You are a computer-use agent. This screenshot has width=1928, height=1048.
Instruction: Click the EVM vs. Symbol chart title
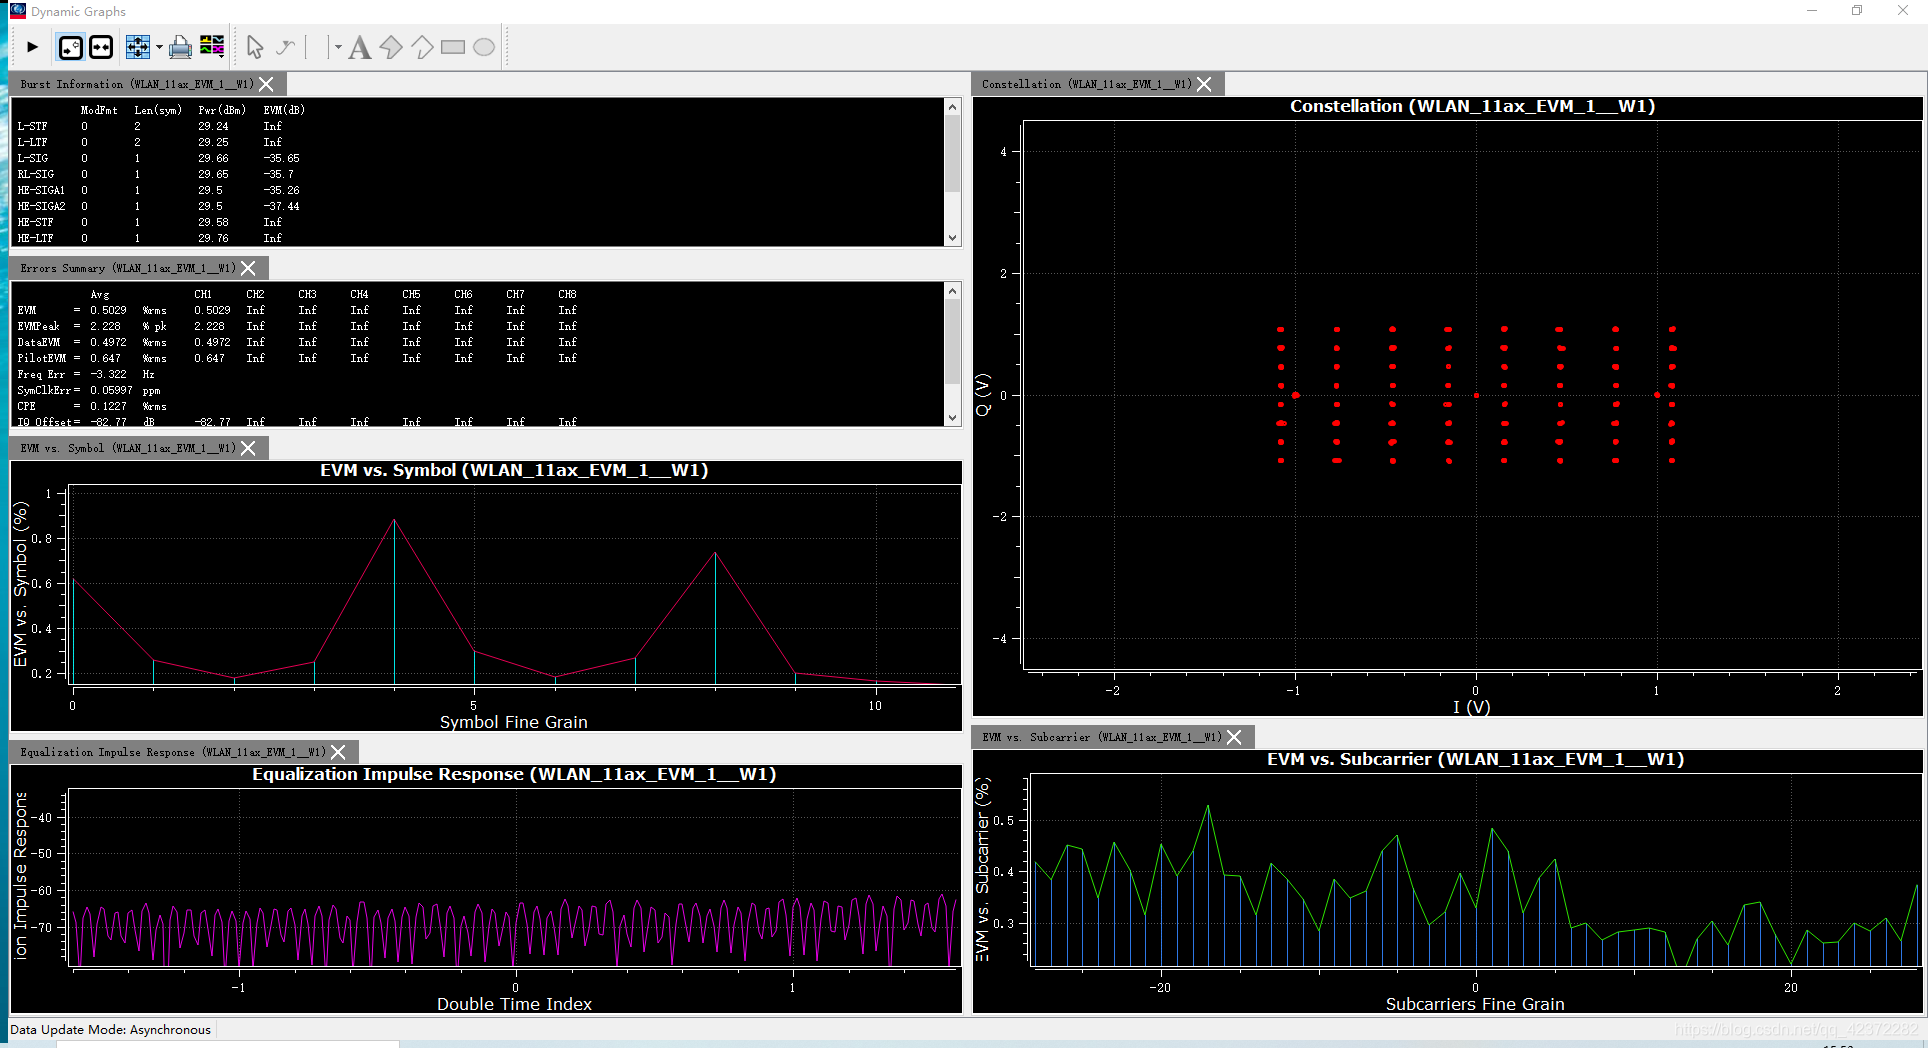tap(514, 470)
